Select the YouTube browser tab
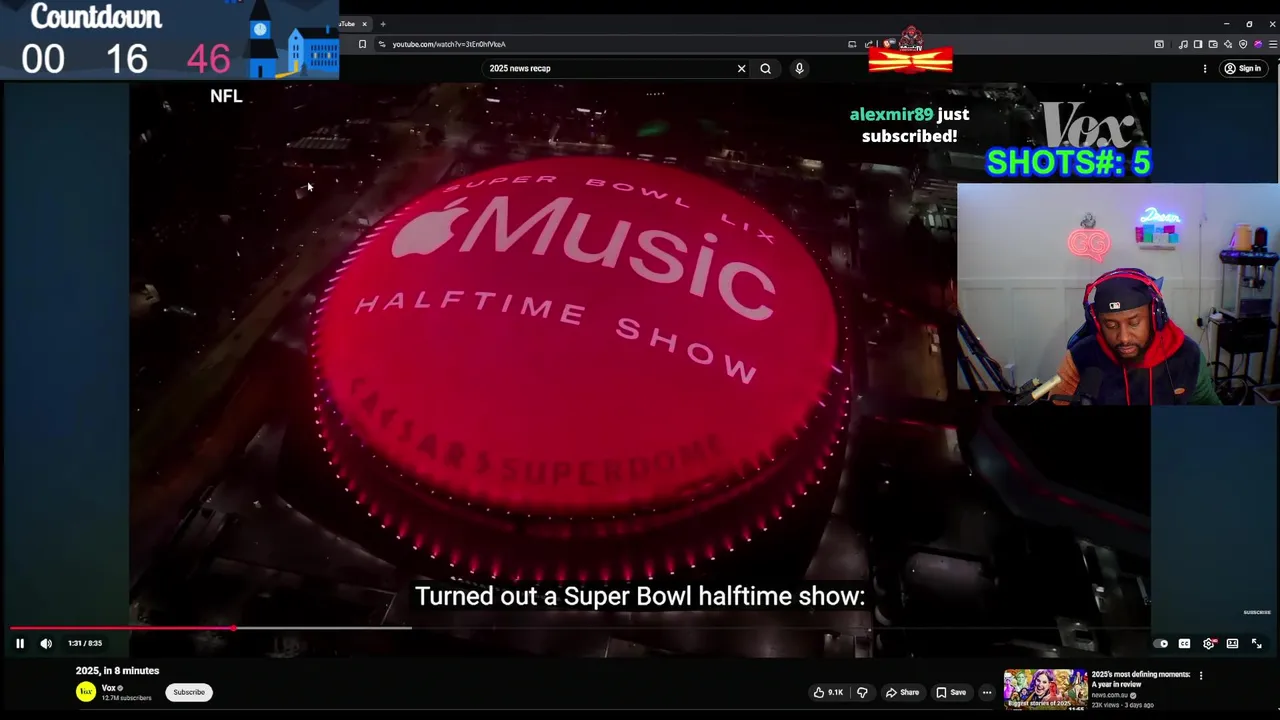The height and width of the screenshot is (720, 1280). (x=348, y=24)
